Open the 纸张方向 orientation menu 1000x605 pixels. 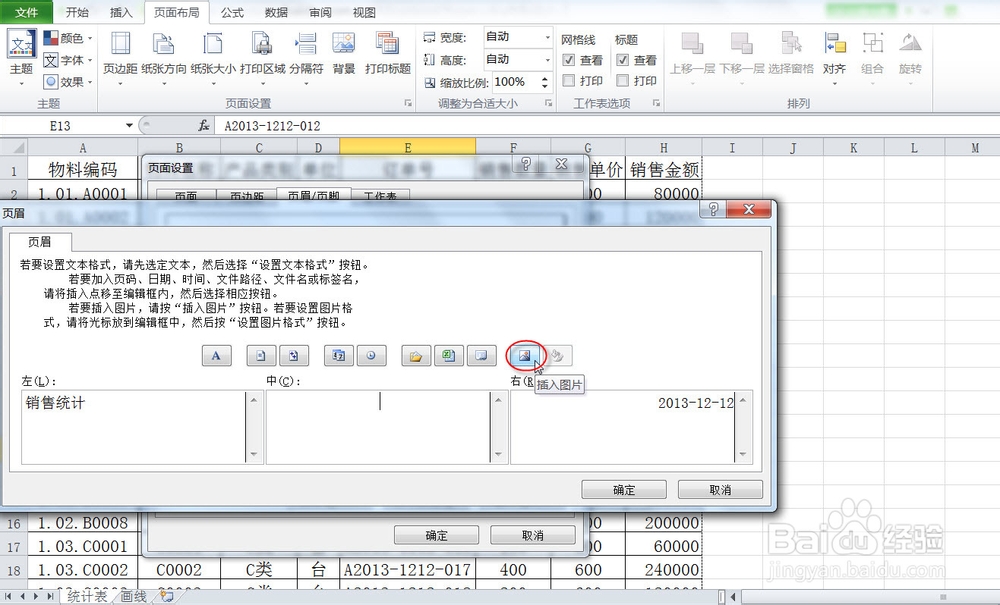[x=163, y=59]
